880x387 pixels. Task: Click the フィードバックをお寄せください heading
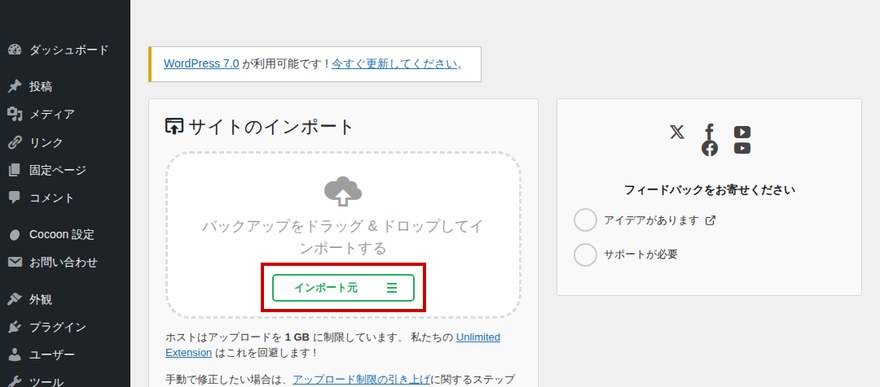tap(709, 190)
